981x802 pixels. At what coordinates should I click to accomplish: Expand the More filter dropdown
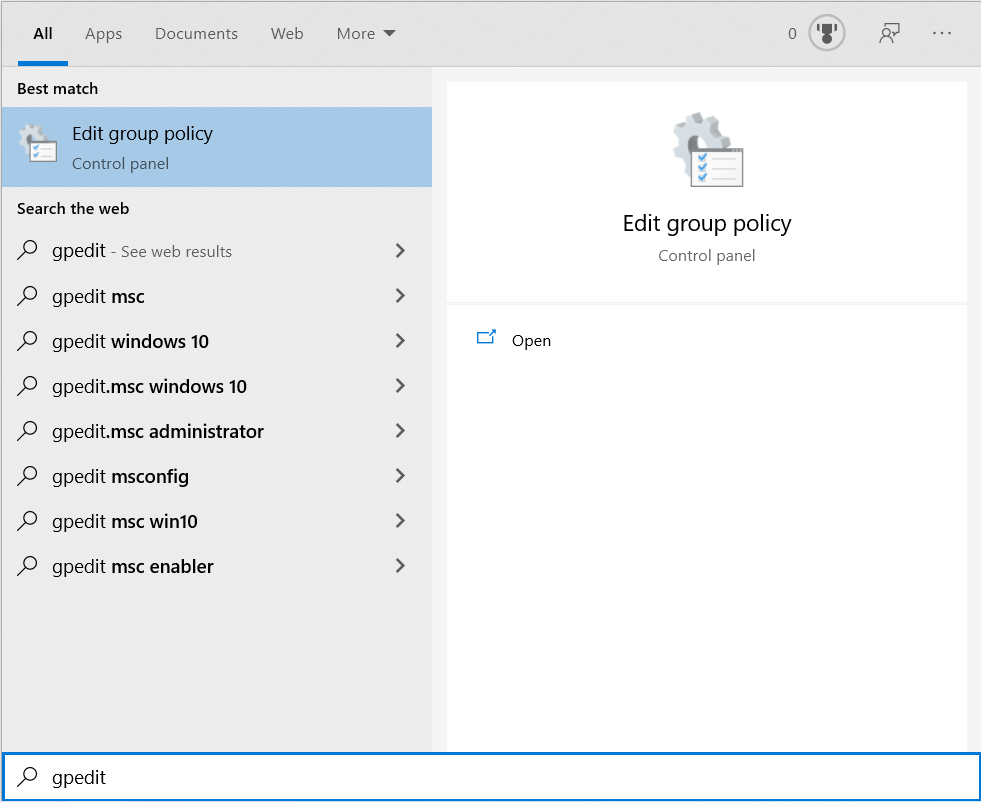click(x=366, y=33)
